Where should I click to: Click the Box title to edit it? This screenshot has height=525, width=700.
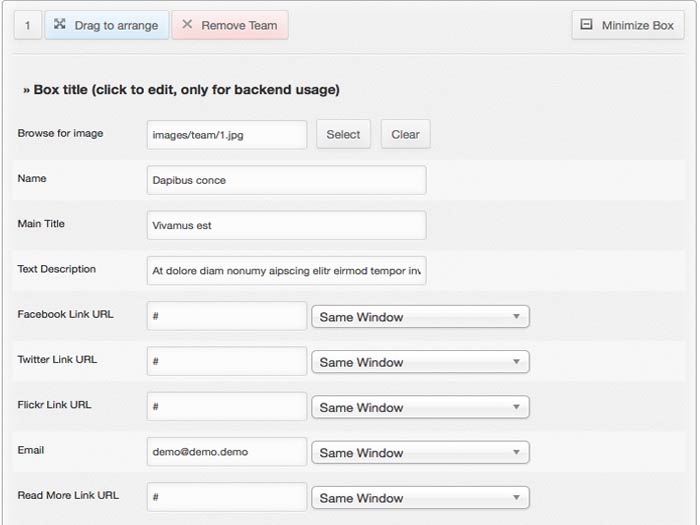click(181, 90)
